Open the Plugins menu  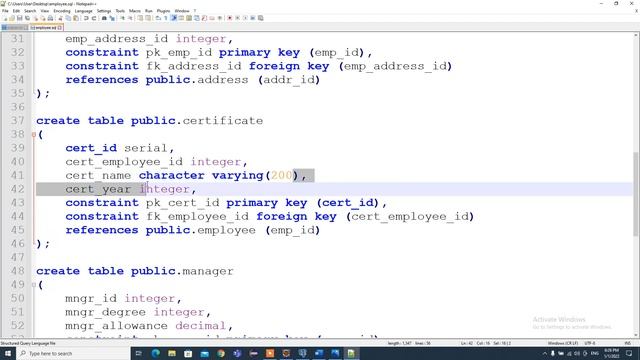tap(163, 11)
